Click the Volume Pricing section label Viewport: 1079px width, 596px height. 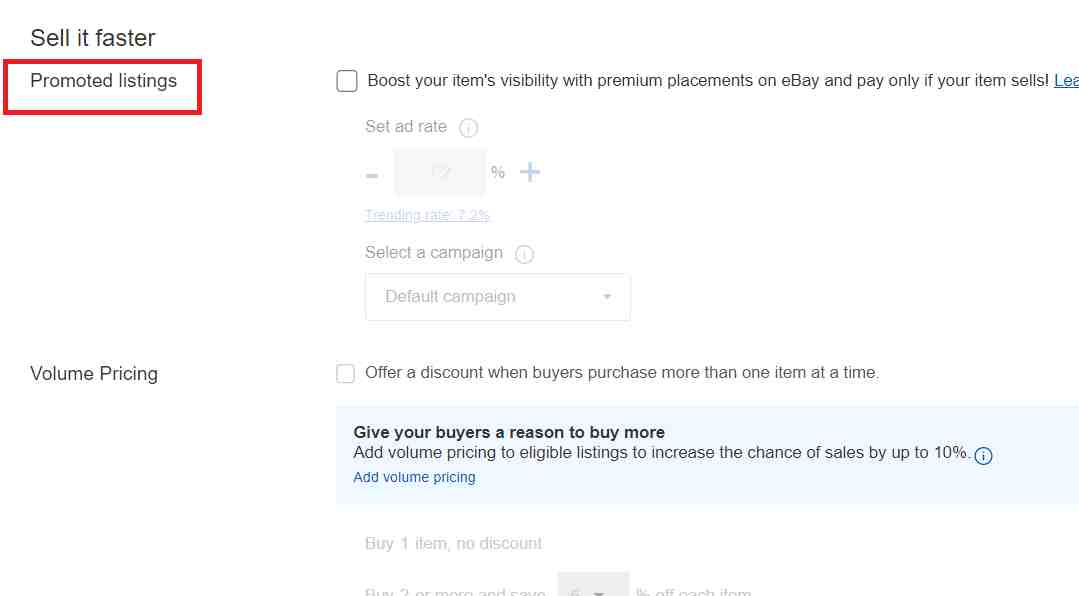click(x=94, y=374)
